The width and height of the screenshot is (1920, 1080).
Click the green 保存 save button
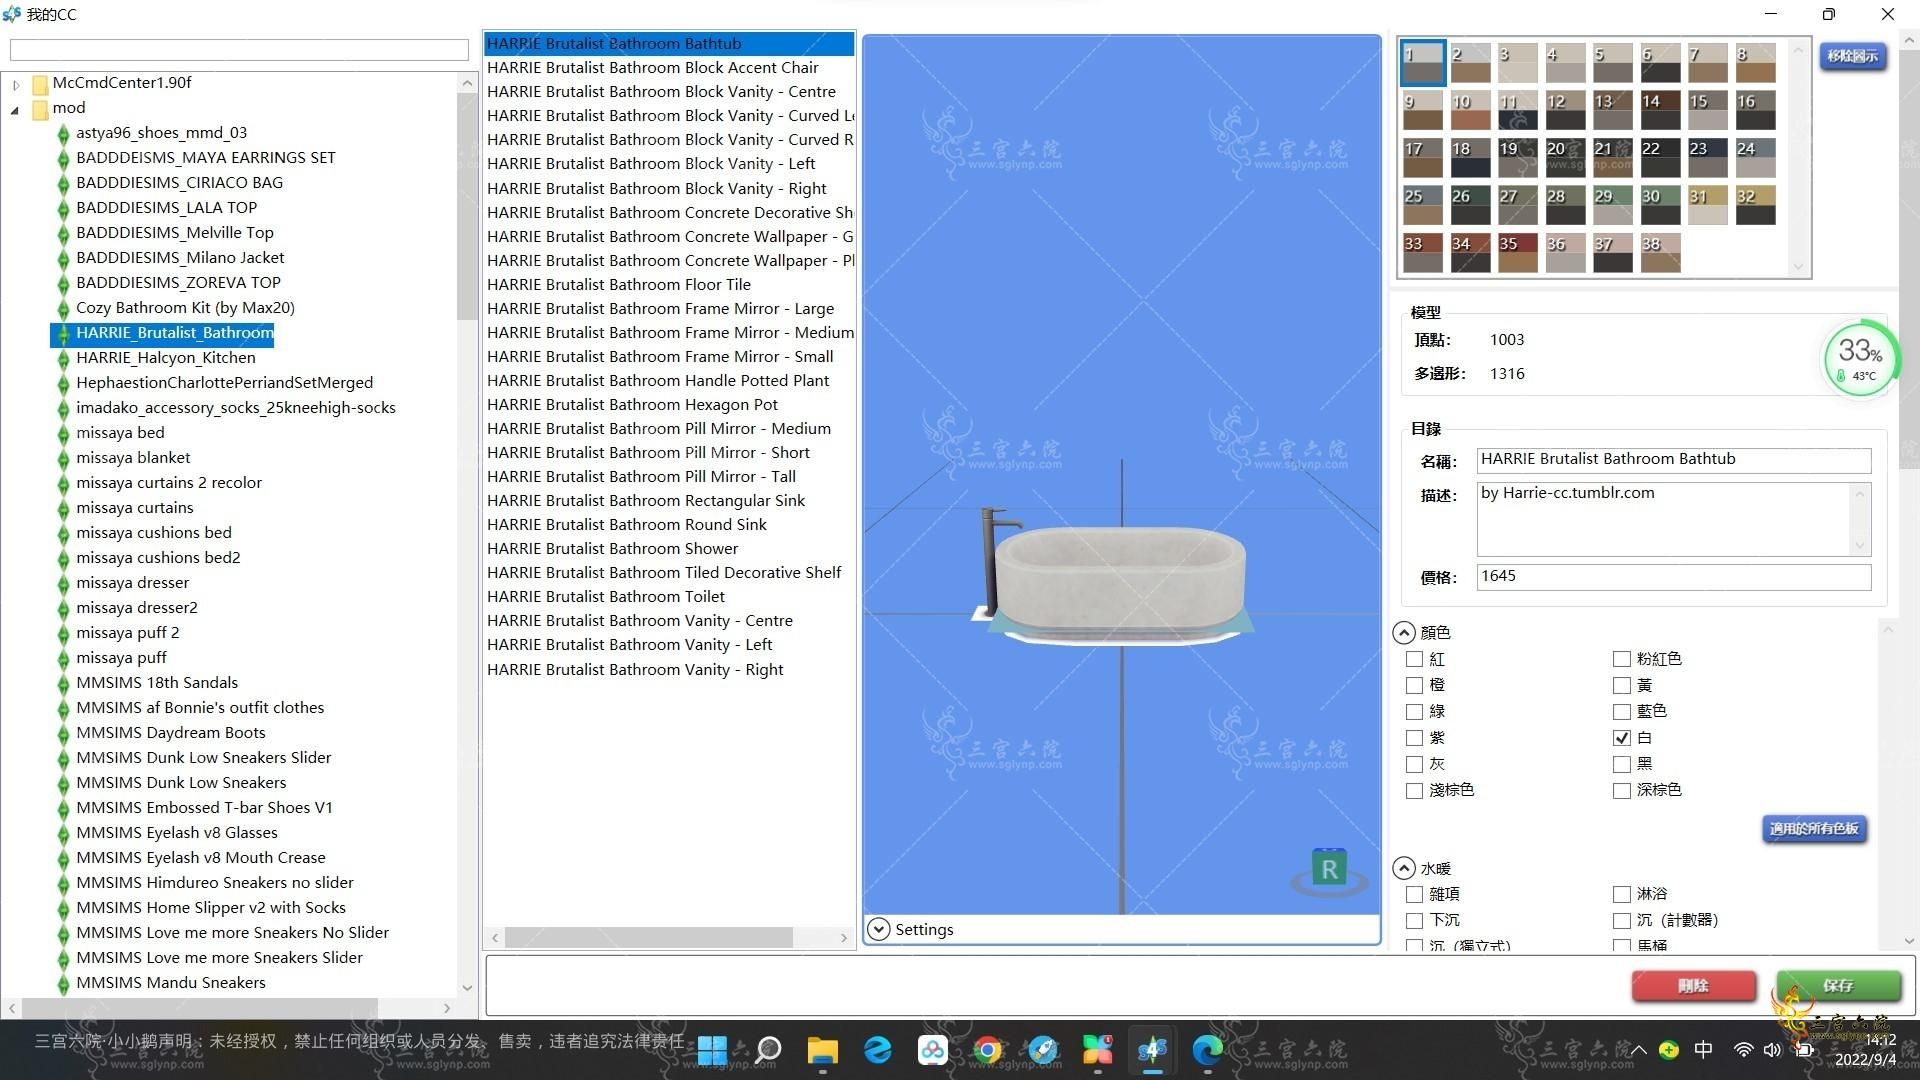coord(1838,986)
